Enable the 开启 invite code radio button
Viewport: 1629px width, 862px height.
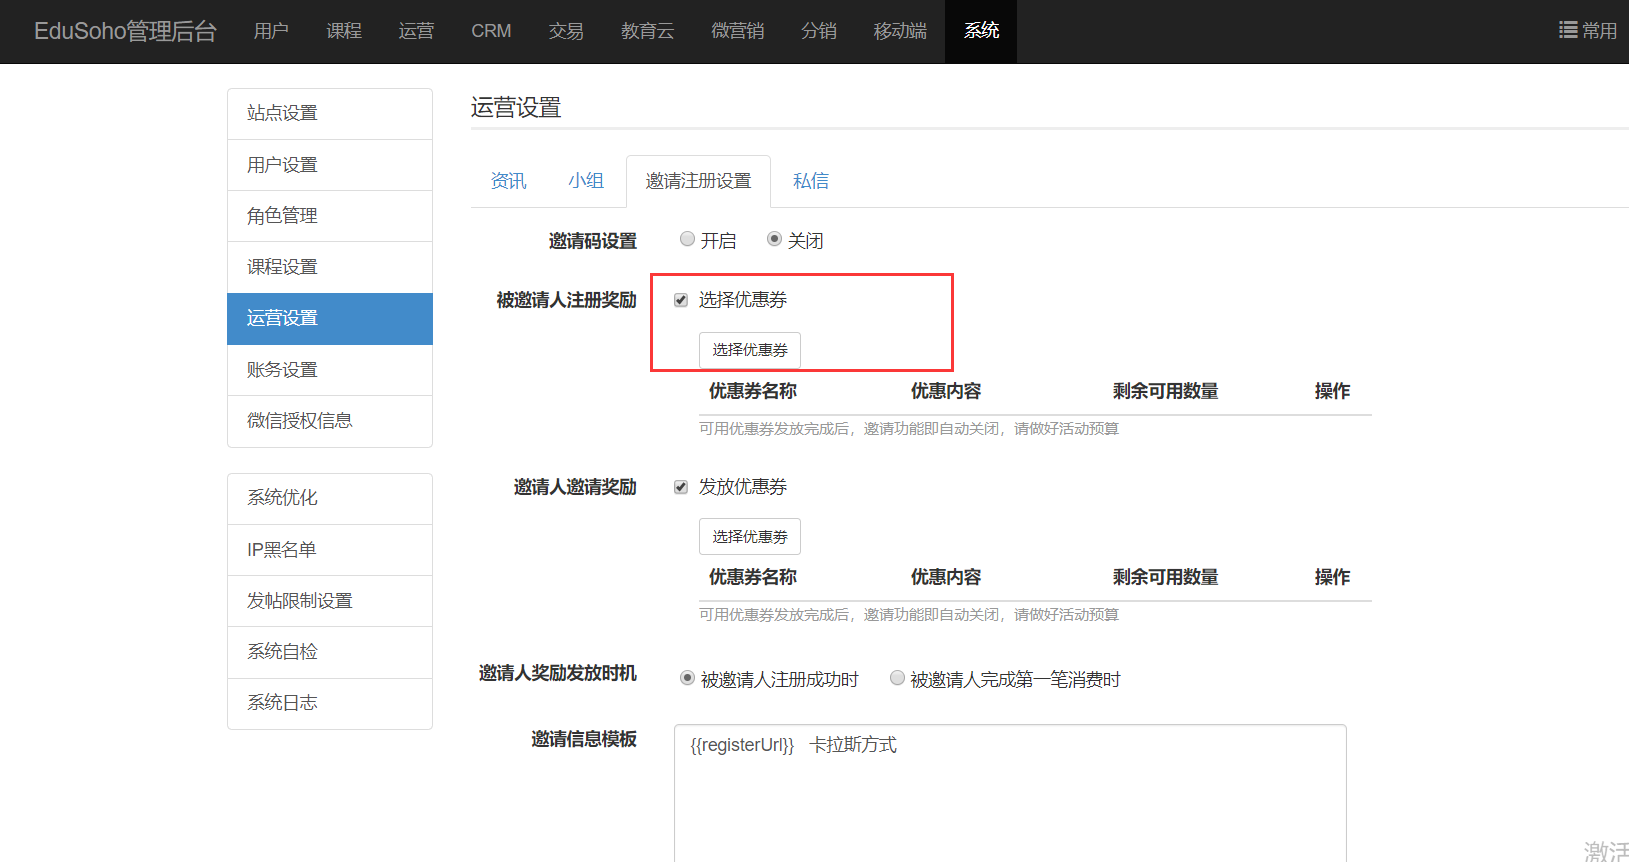point(687,239)
